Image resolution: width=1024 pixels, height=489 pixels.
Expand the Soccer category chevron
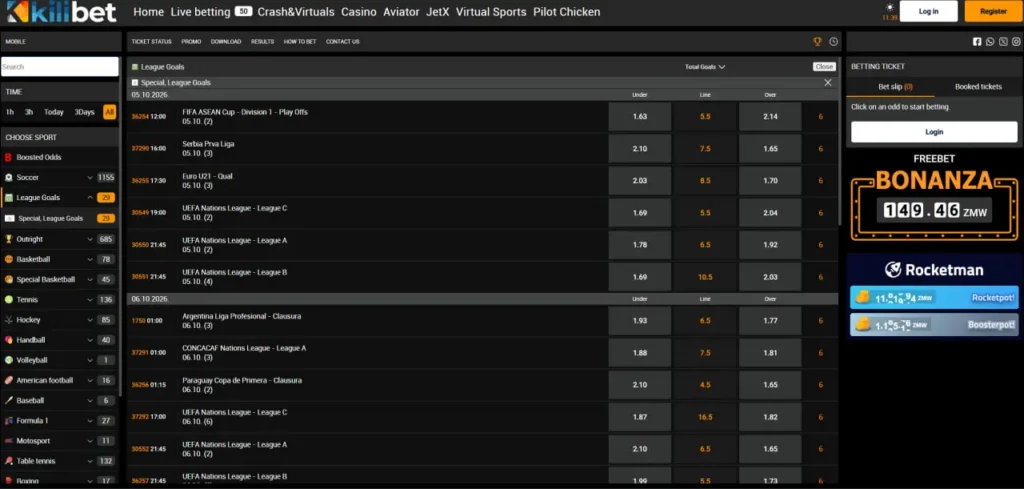(89, 178)
